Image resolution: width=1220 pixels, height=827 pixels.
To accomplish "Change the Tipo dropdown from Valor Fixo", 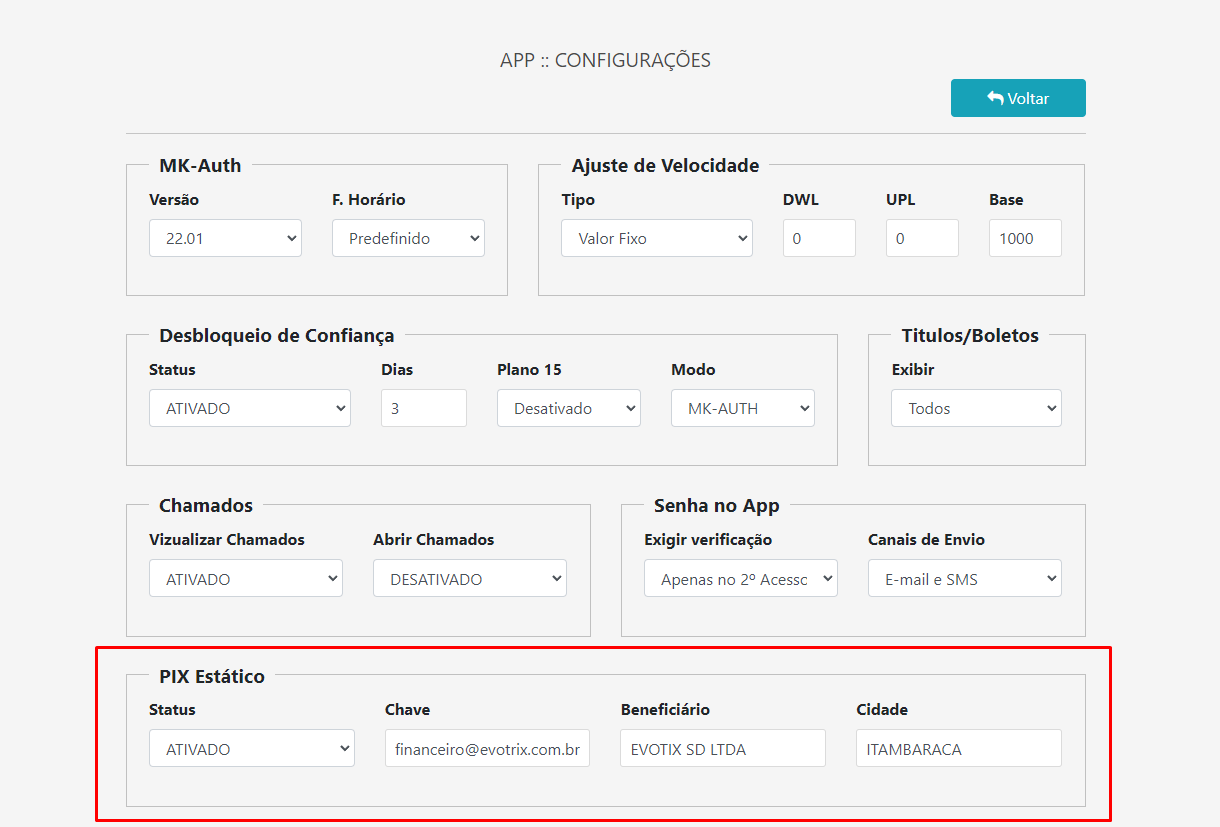I will point(656,238).
